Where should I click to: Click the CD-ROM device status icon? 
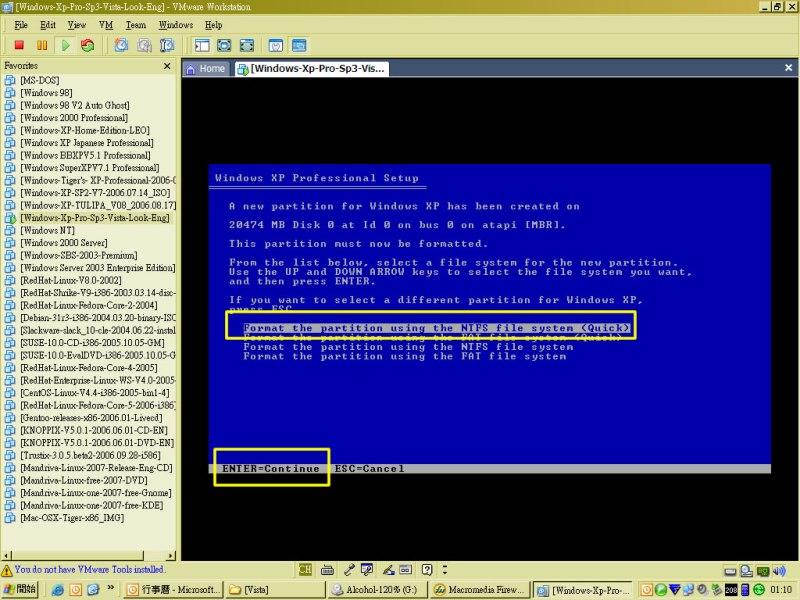(x=746, y=571)
